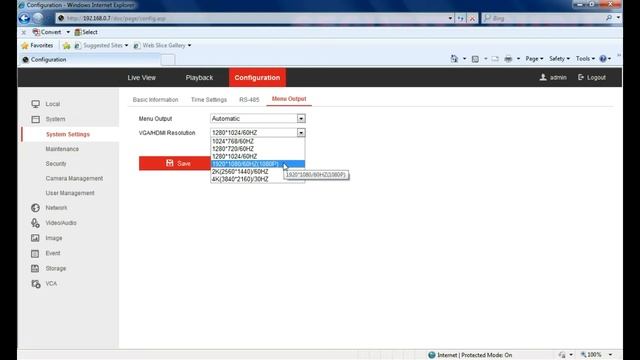The height and width of the screenshot is (360, 640).
Task: Click the Event sidebar icon
Action: pos(36,253)
